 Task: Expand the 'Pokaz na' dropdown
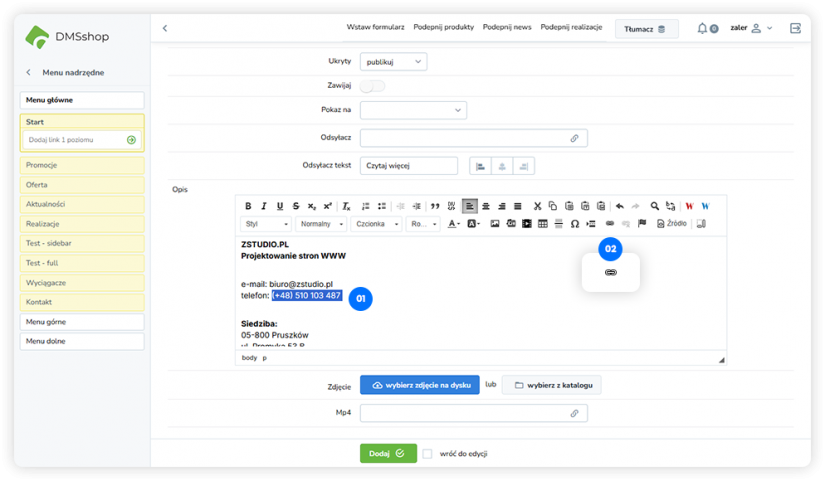point(413,110)
